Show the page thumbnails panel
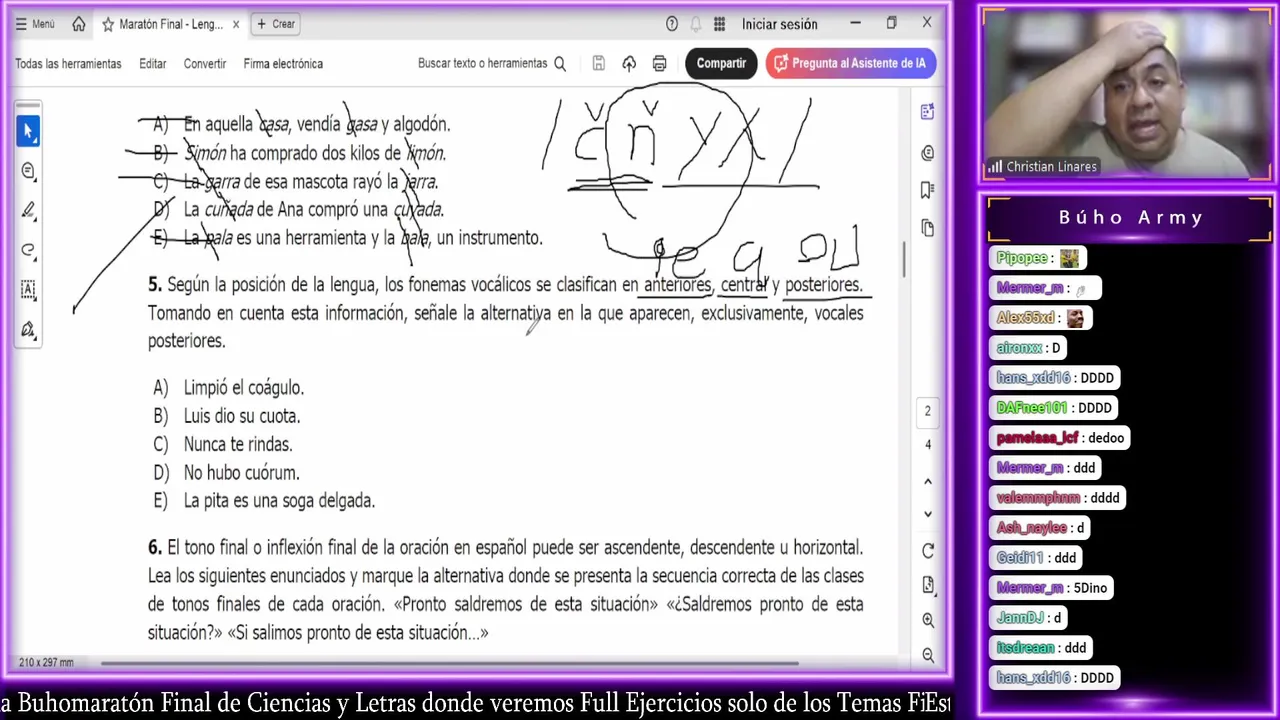 point(928,228)
